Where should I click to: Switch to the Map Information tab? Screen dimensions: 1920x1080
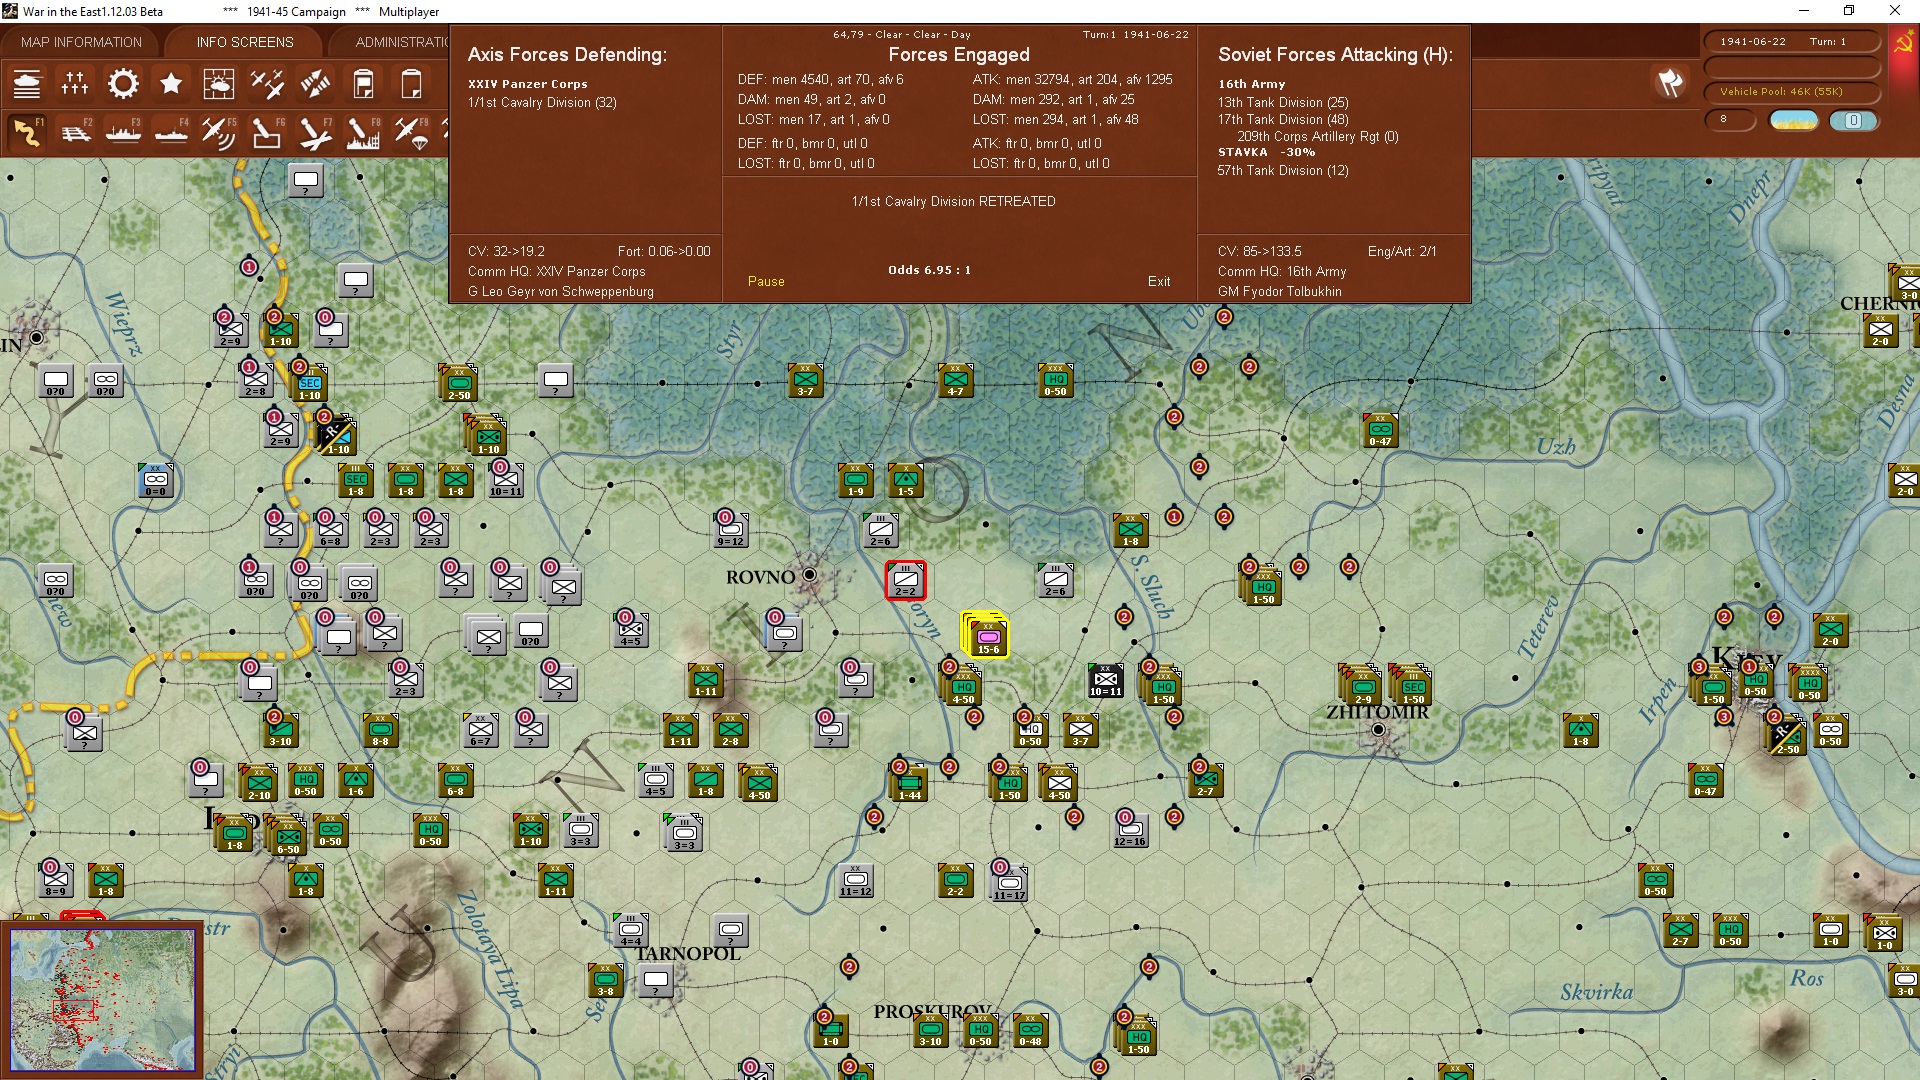click(81, 42)
